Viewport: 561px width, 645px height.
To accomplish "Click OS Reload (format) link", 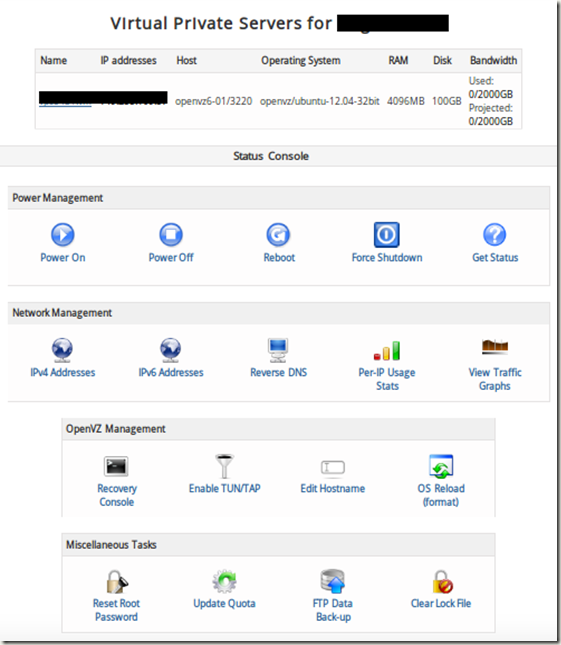I will [x=441, y=495].
